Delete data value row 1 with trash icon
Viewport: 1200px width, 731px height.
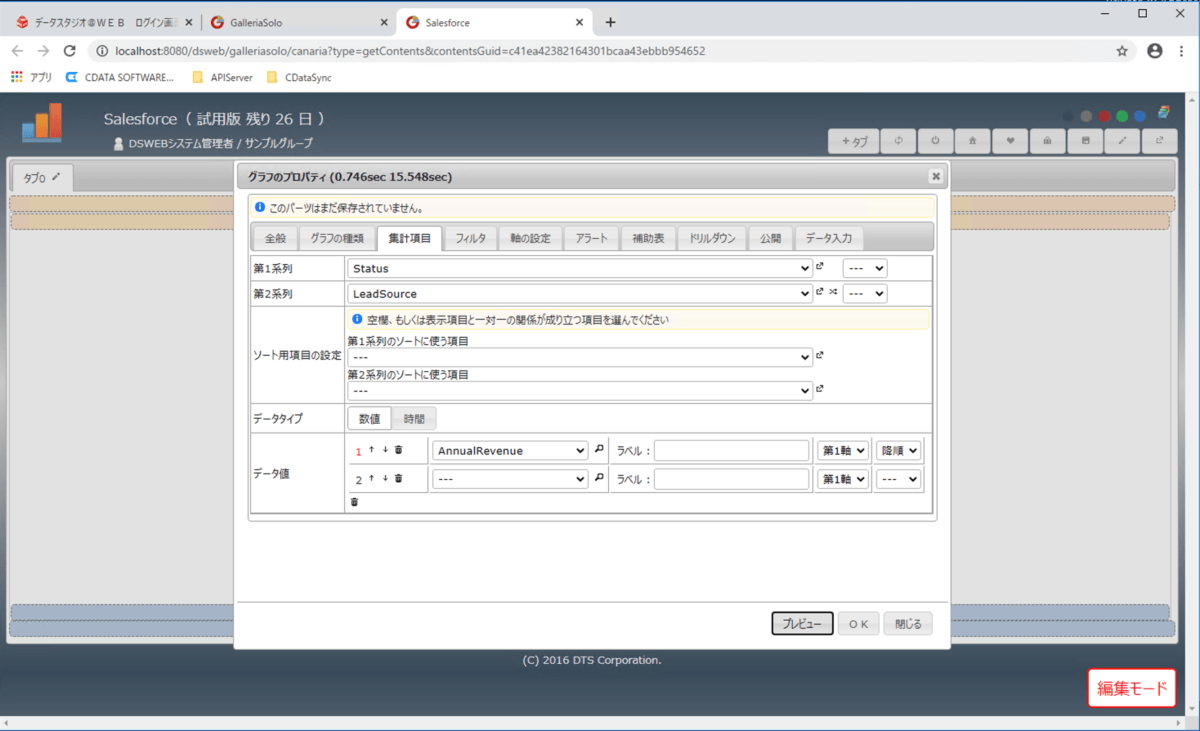tap(398, 450)
